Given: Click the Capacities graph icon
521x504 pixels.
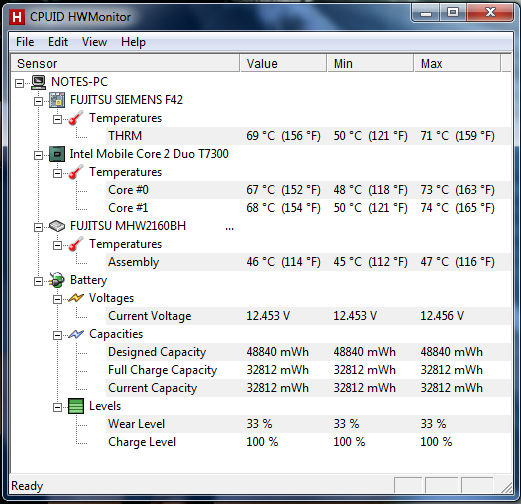Looking at the screenshot, I should 76,334.
